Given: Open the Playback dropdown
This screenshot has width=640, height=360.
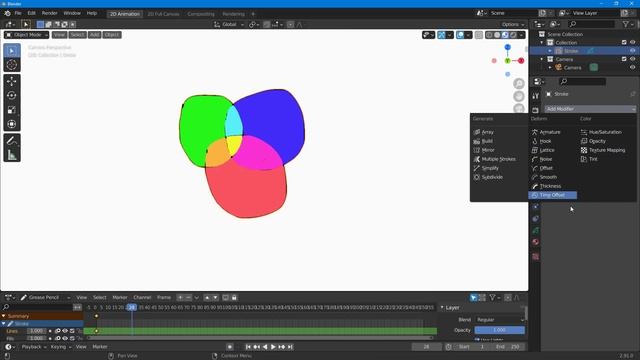Looking at the screenshot, I should pyautogui.click(x=34, y=347).
